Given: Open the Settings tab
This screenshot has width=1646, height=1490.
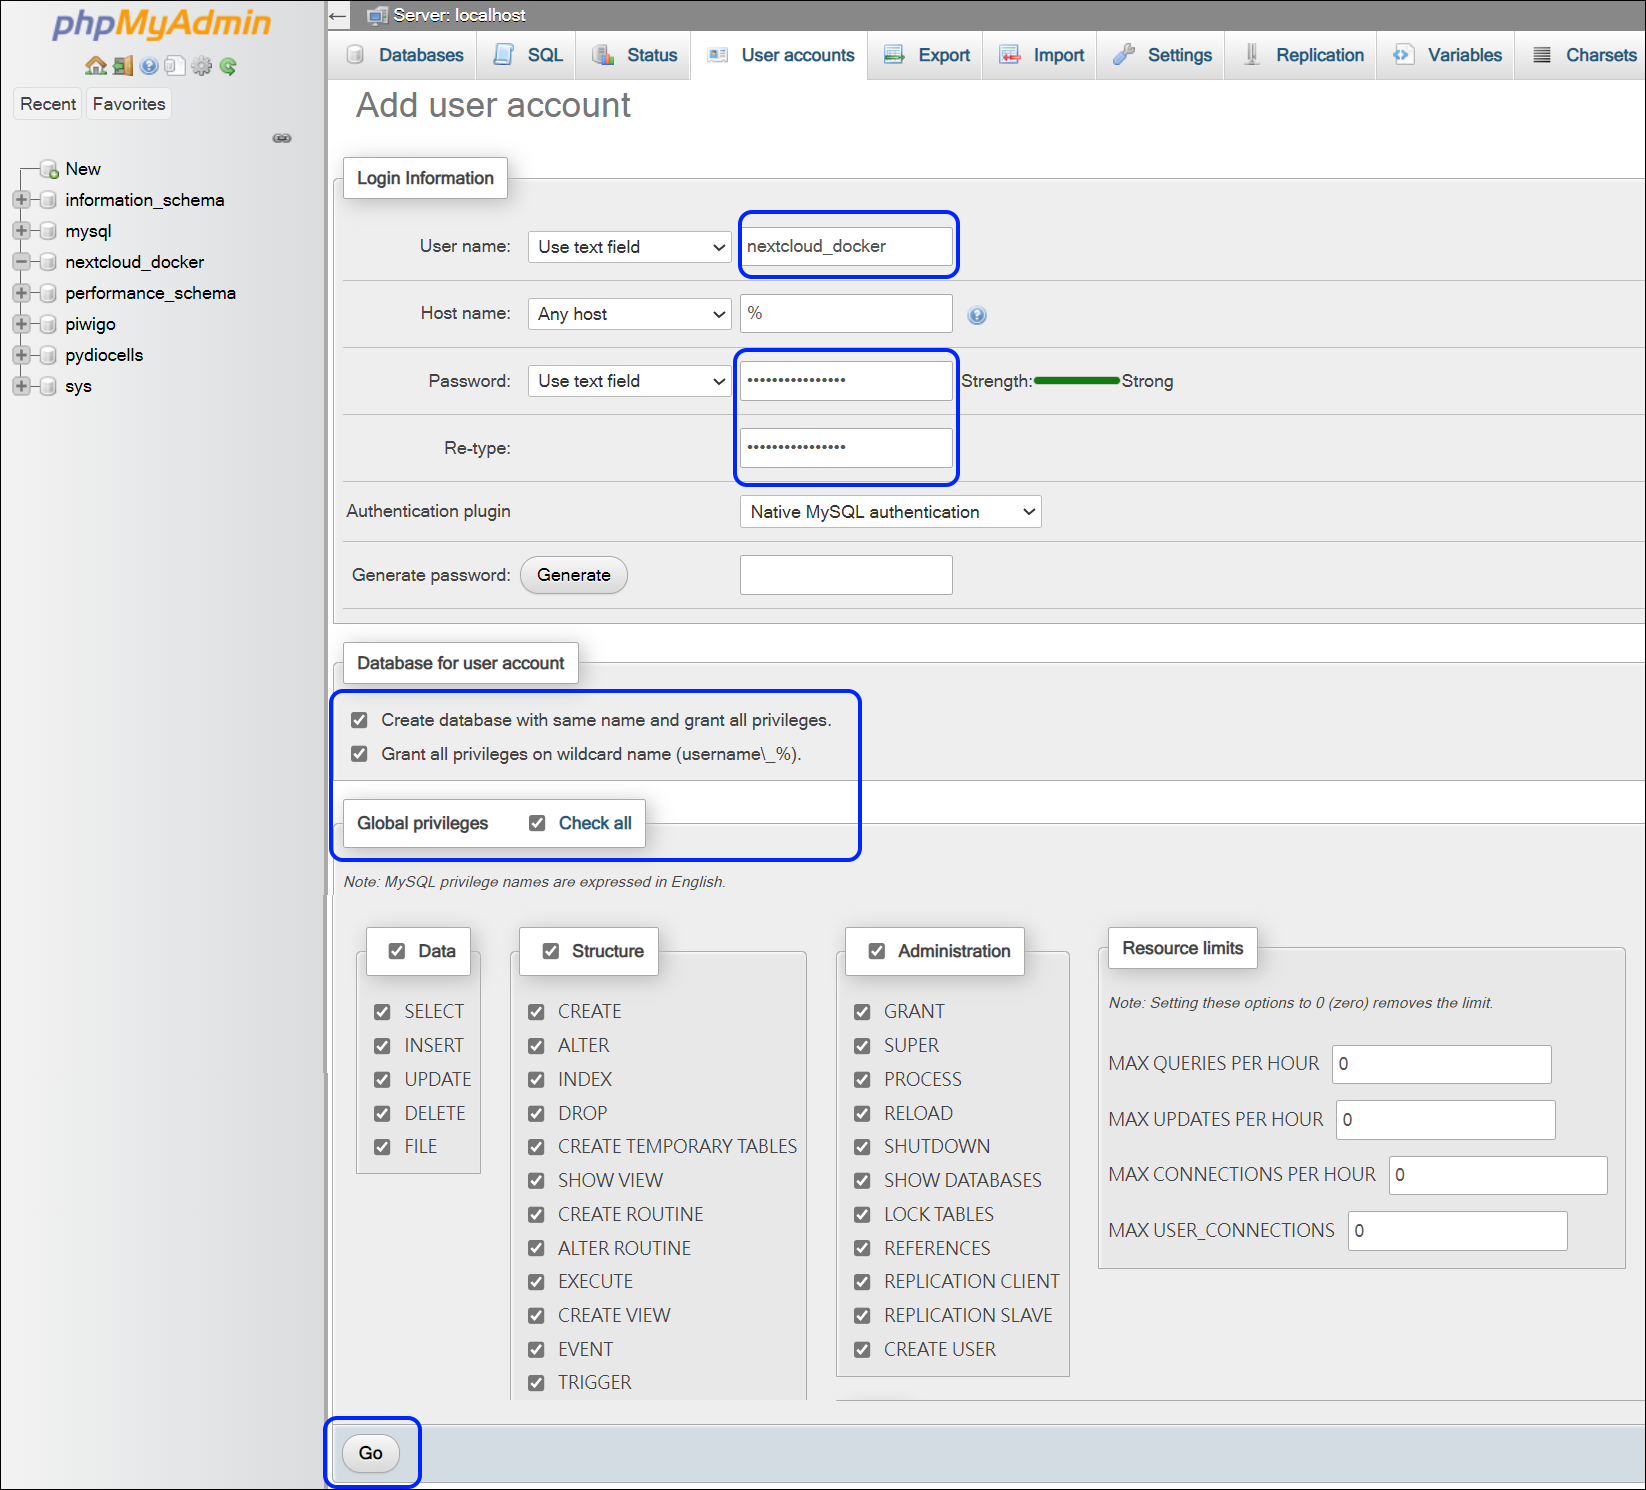Looking at the screenshot, I should click(1162, 55).
